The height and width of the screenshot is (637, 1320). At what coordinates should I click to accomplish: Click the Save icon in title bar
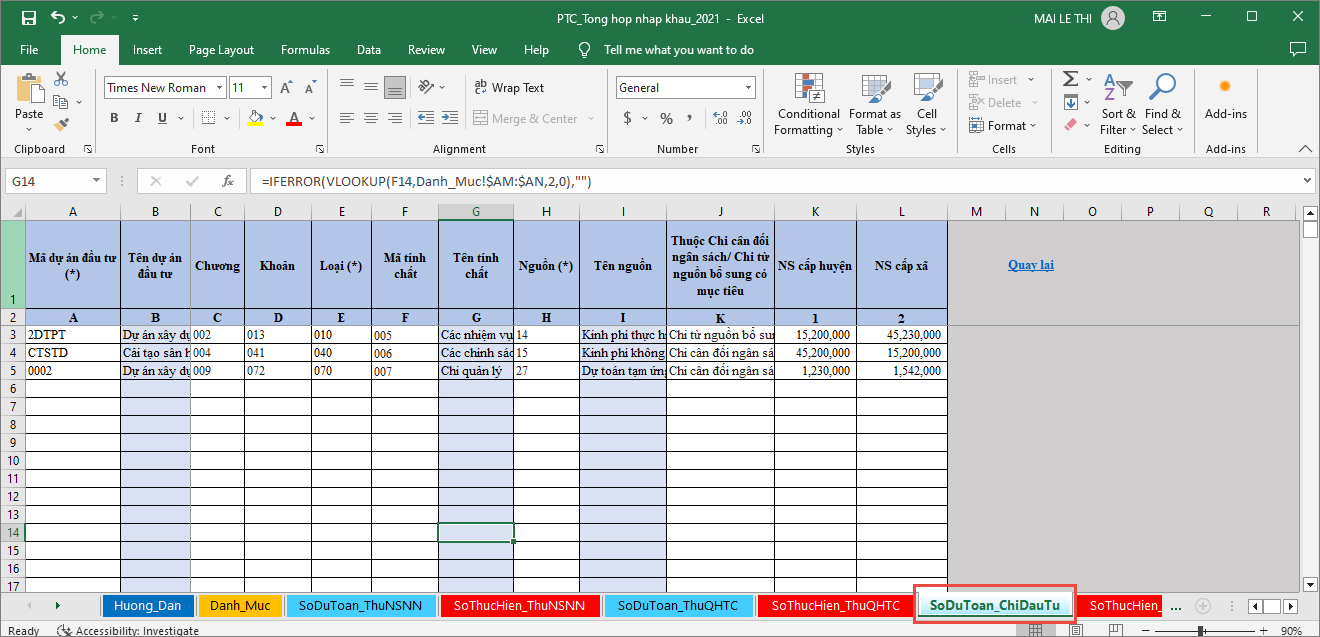[28, 18]
